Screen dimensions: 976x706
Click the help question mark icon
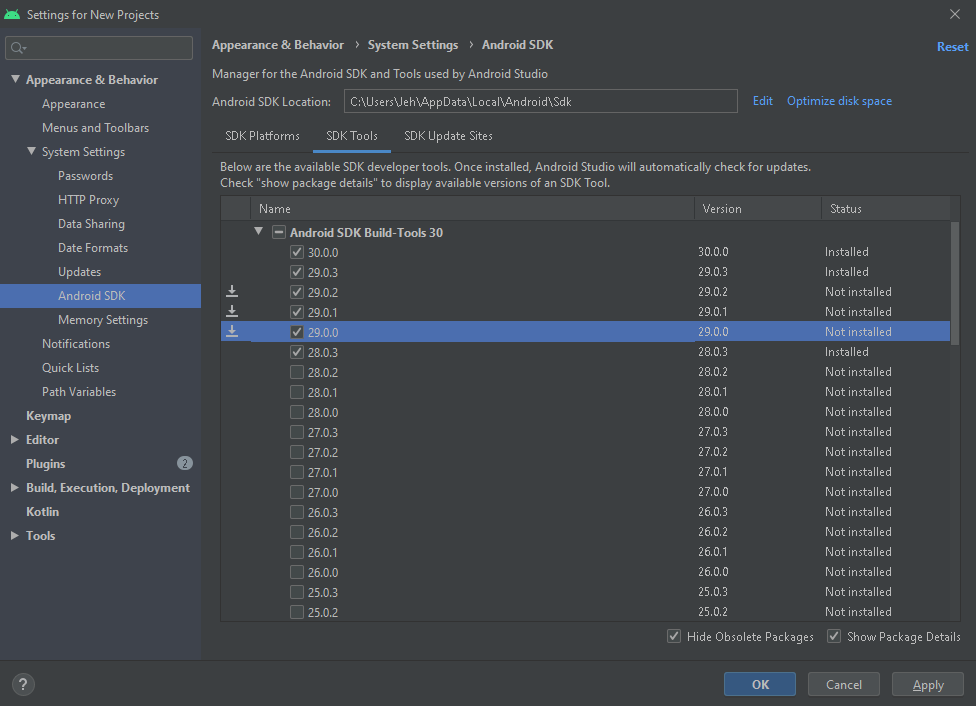[23, 684]
